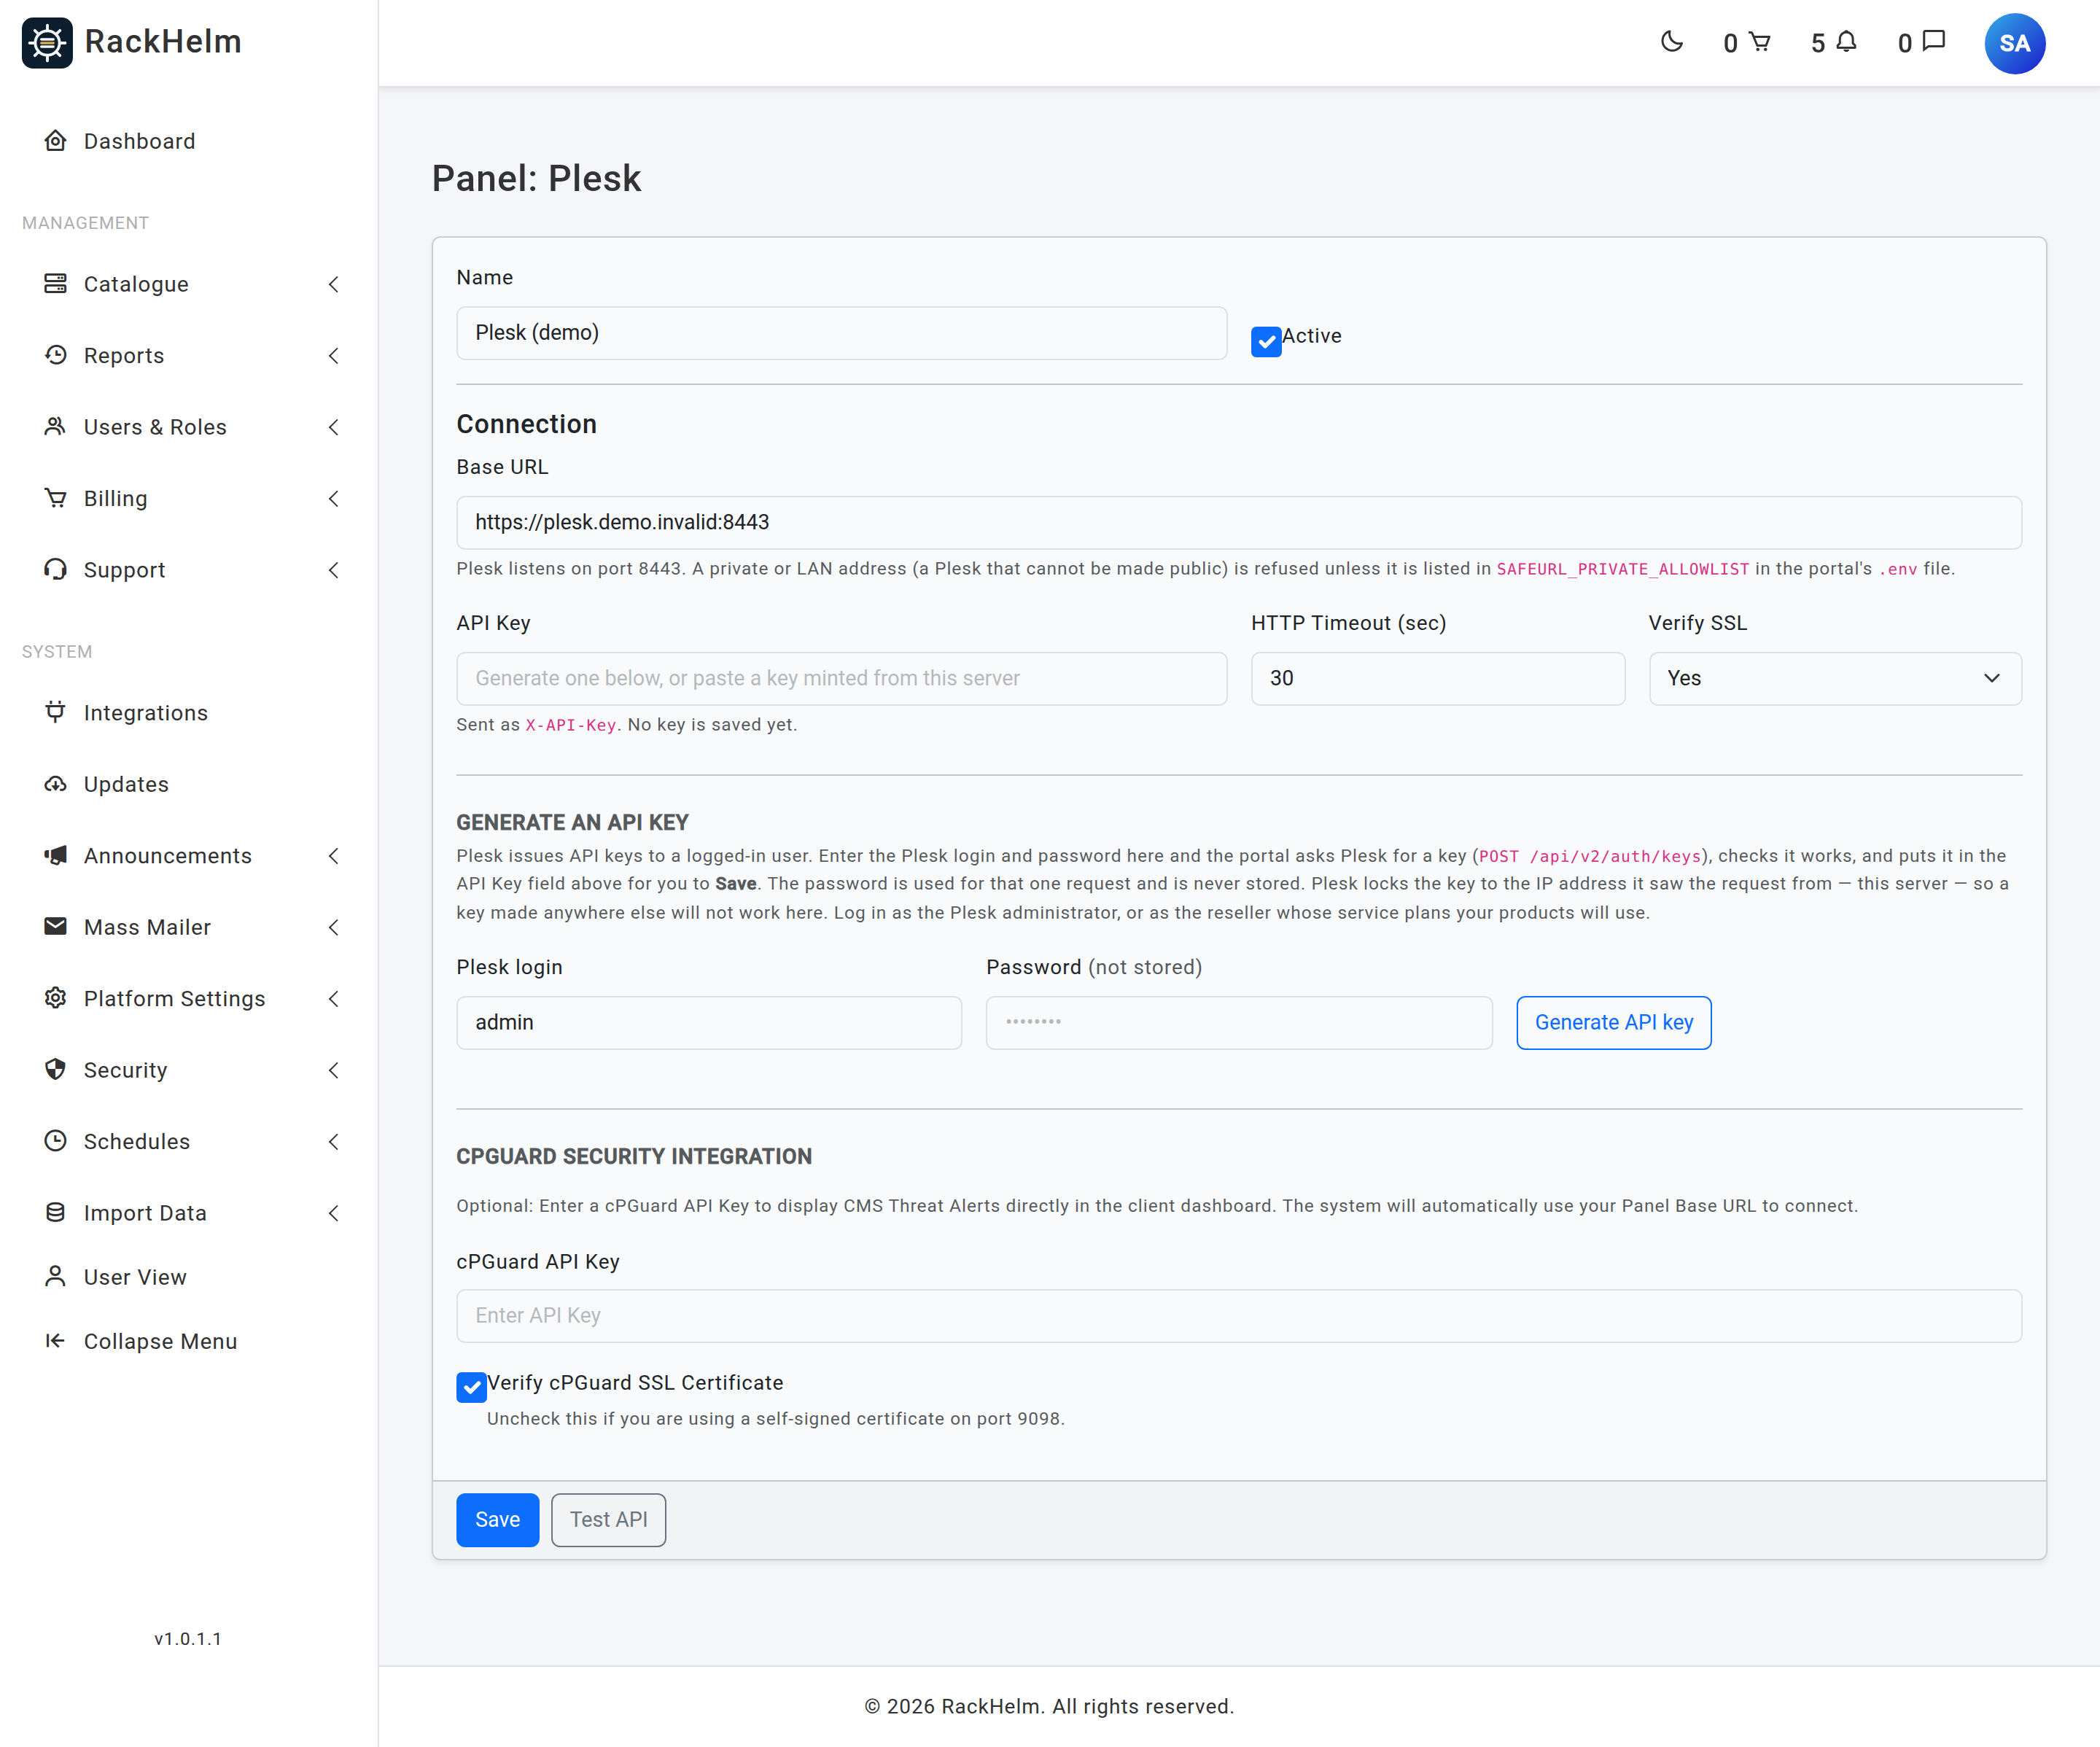The height and width of the screenshot is (1747, 2100).
Task: Expand the Platform Settings chevron
Action: 334,998
